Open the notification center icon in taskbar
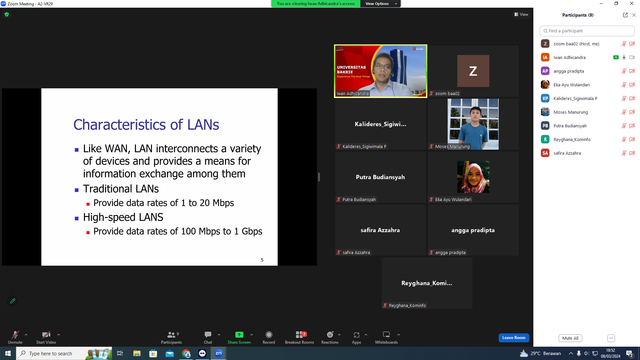This screenshot has width=640, height=360. pos(629,353)
